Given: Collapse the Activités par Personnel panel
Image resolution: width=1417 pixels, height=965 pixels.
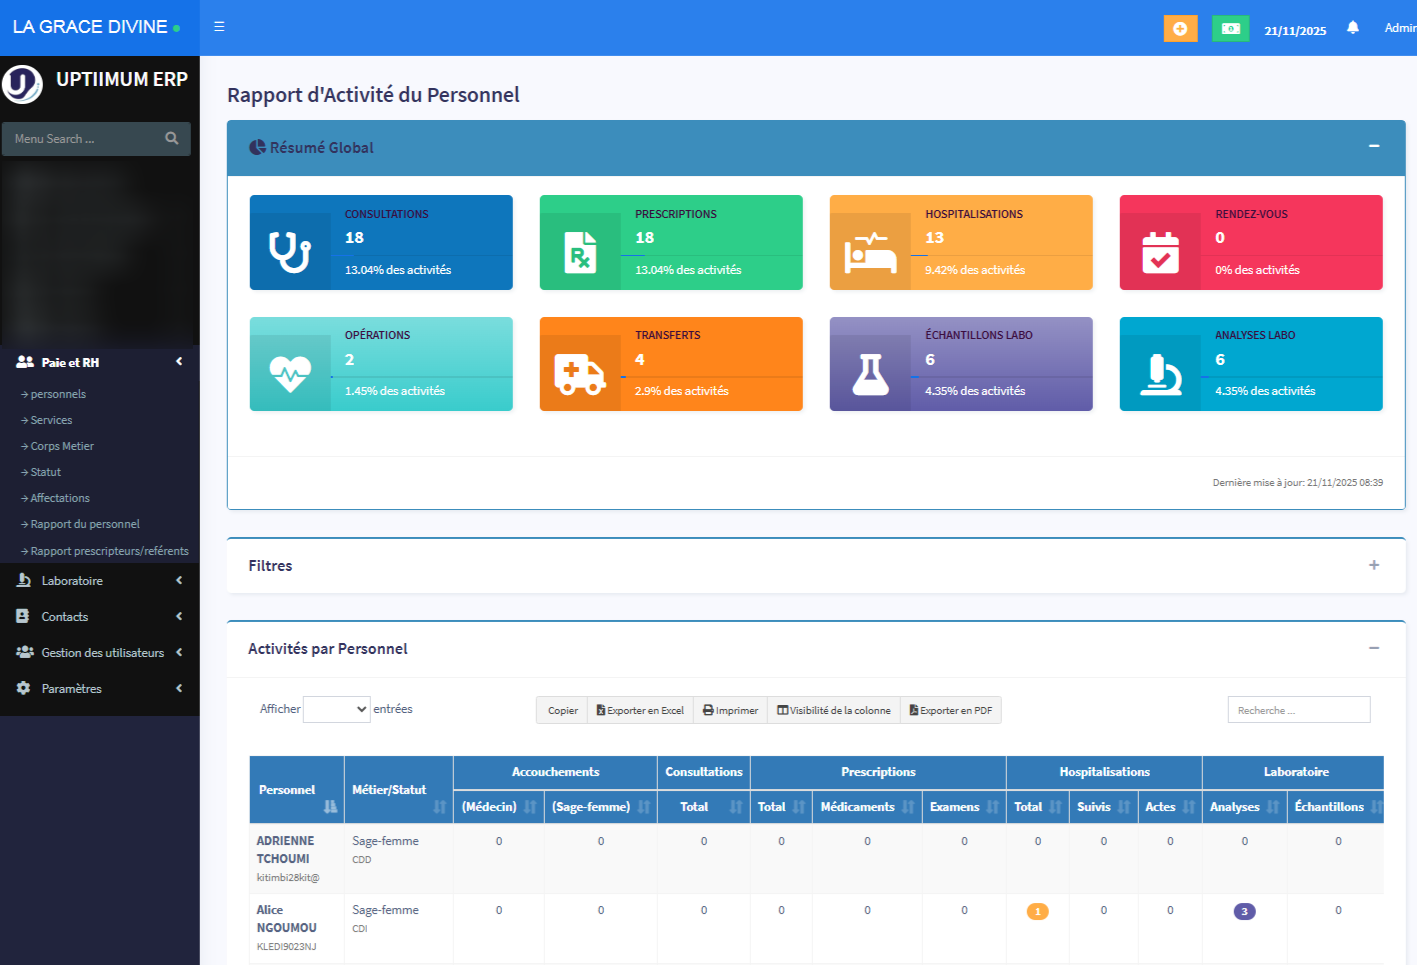Looking at the screenshot, I should (1374, 648).
